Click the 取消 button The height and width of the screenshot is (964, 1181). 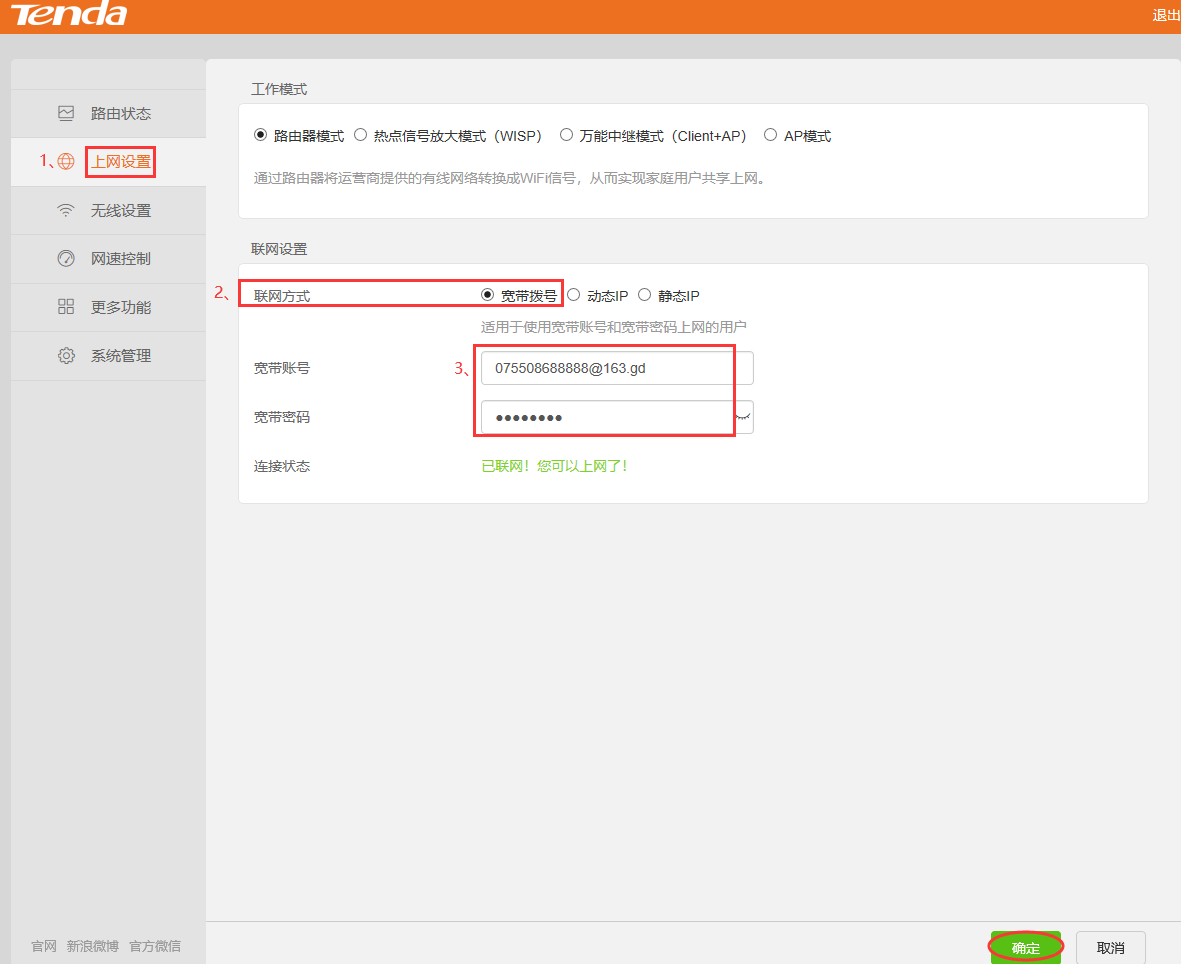click(1110, 948)
